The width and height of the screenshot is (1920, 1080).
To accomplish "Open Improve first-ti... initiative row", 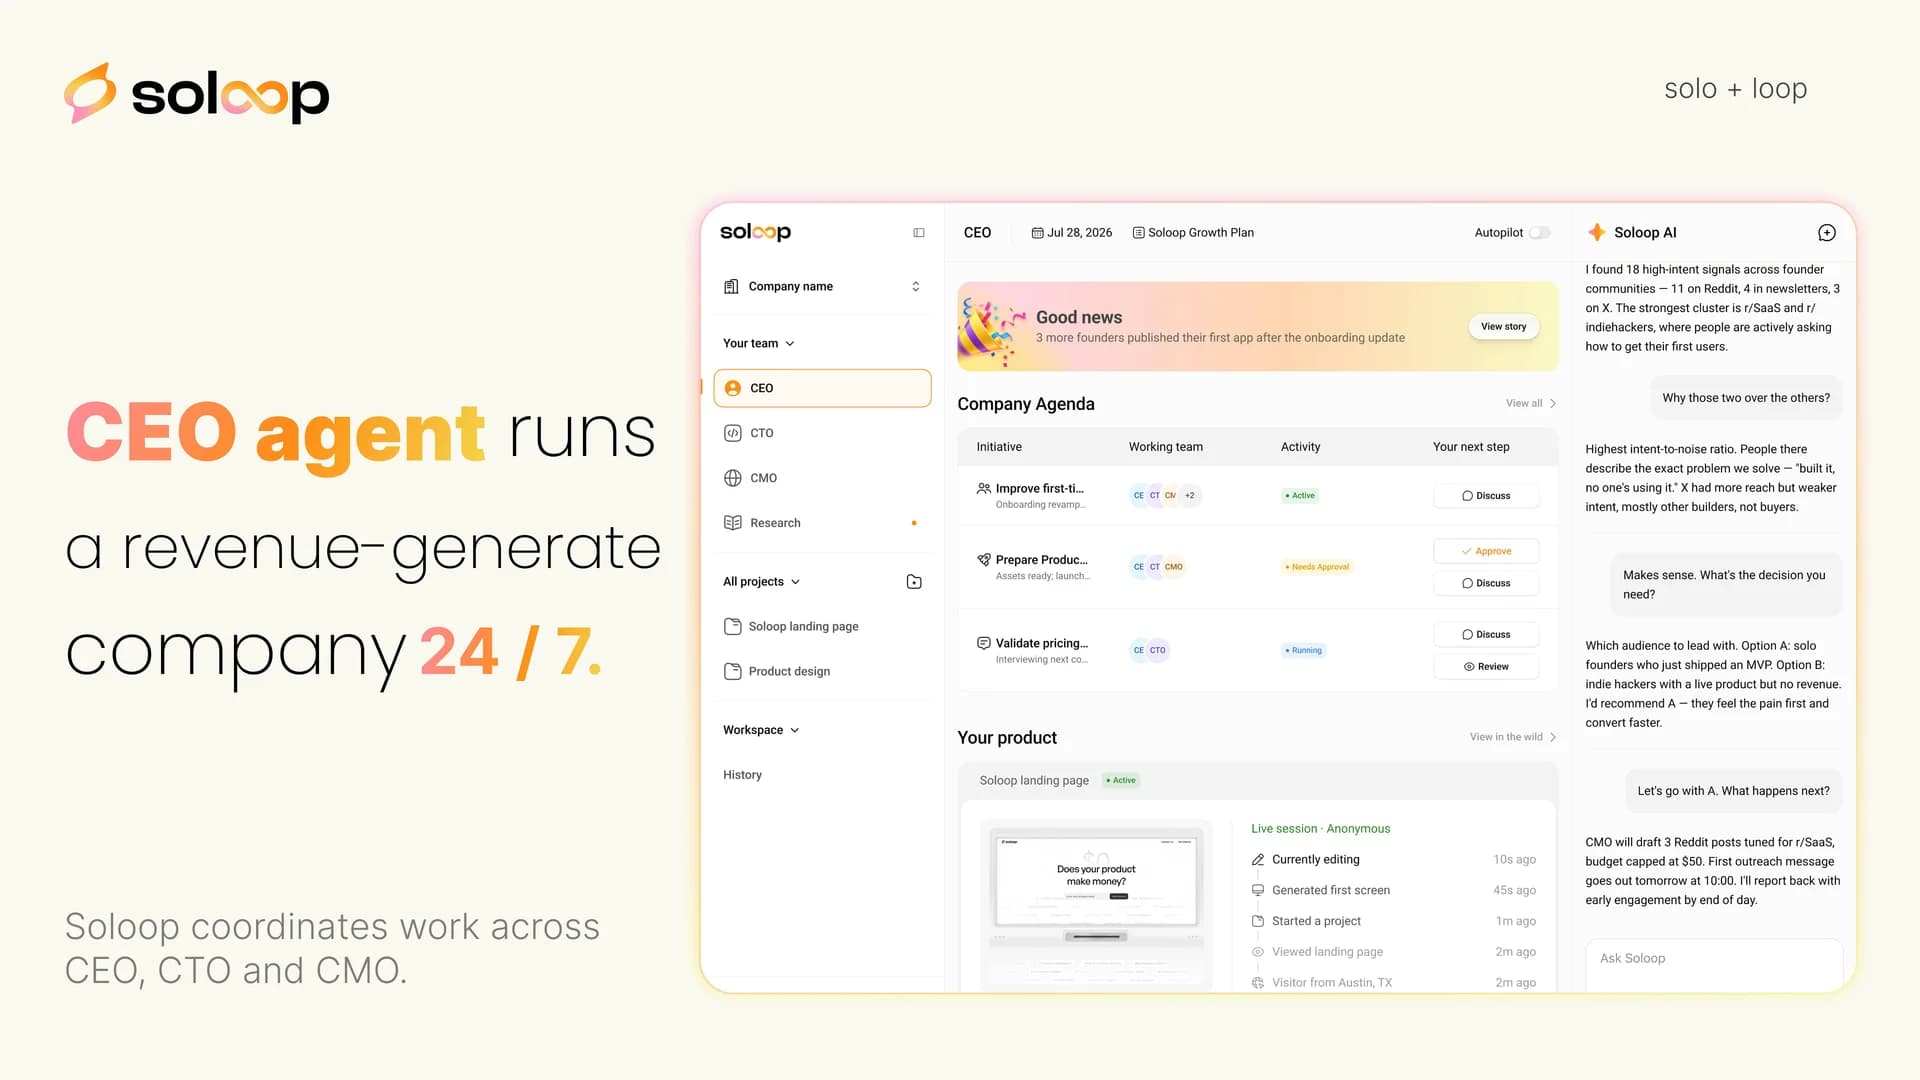I will pyautogui.click(x=1257, y=496).
